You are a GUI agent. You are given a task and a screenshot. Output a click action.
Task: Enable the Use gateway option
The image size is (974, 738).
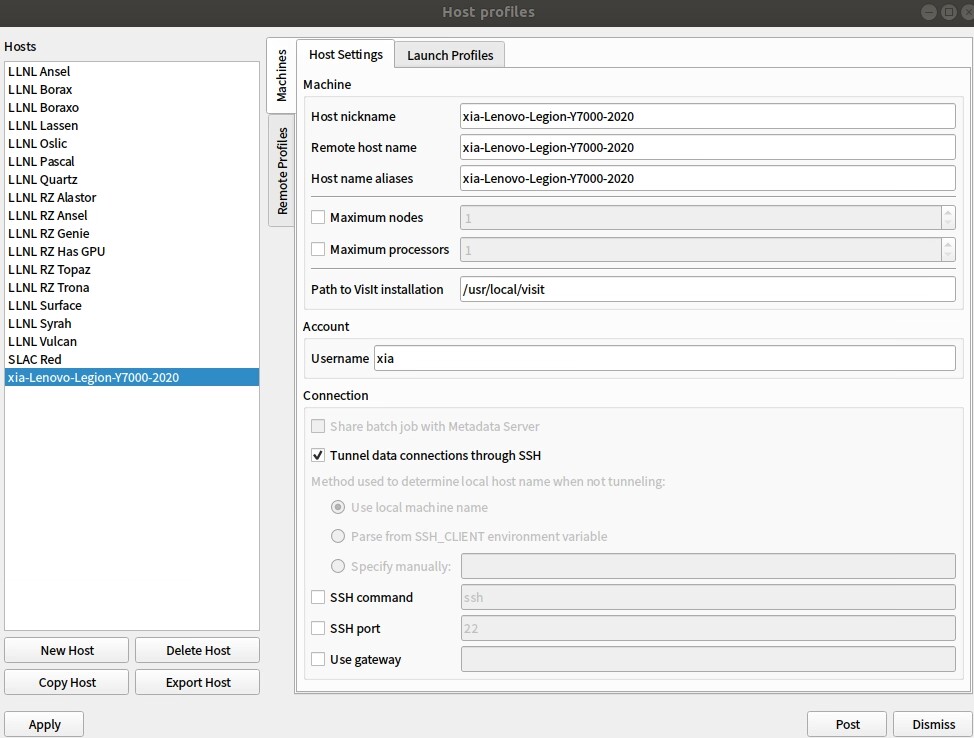(x=317, y=659)
